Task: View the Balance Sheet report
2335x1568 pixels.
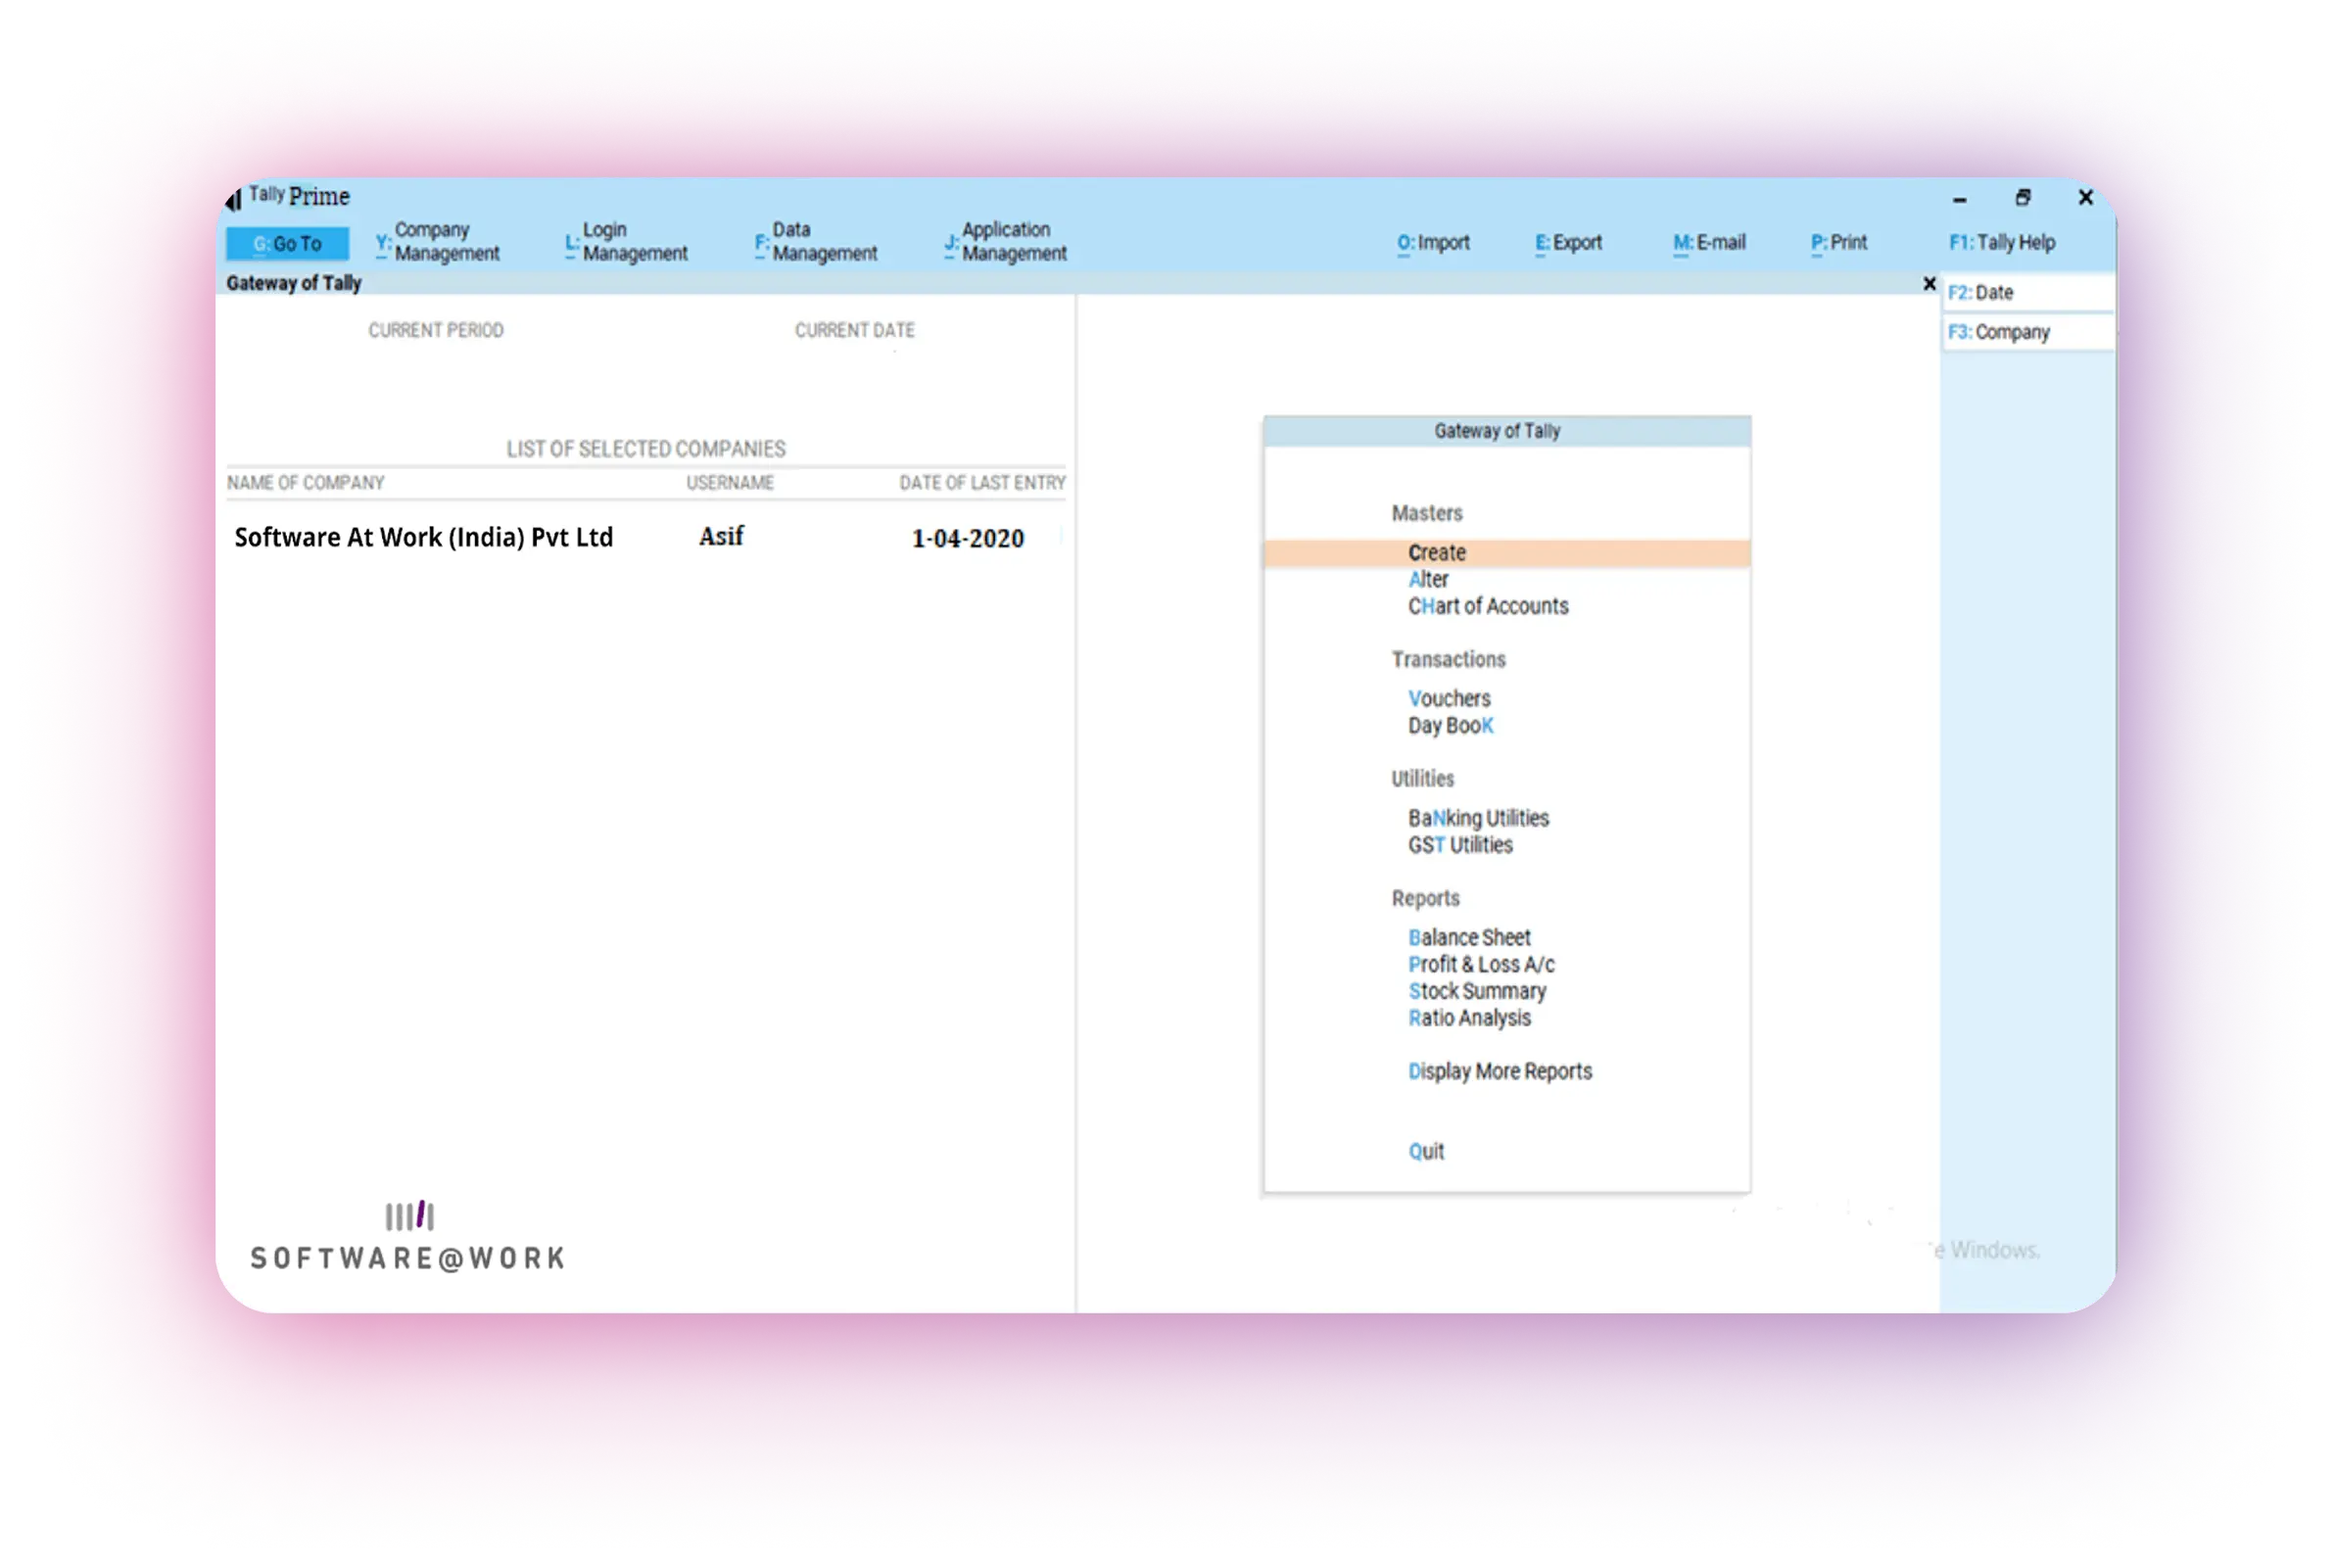Action: (1468, 938)
